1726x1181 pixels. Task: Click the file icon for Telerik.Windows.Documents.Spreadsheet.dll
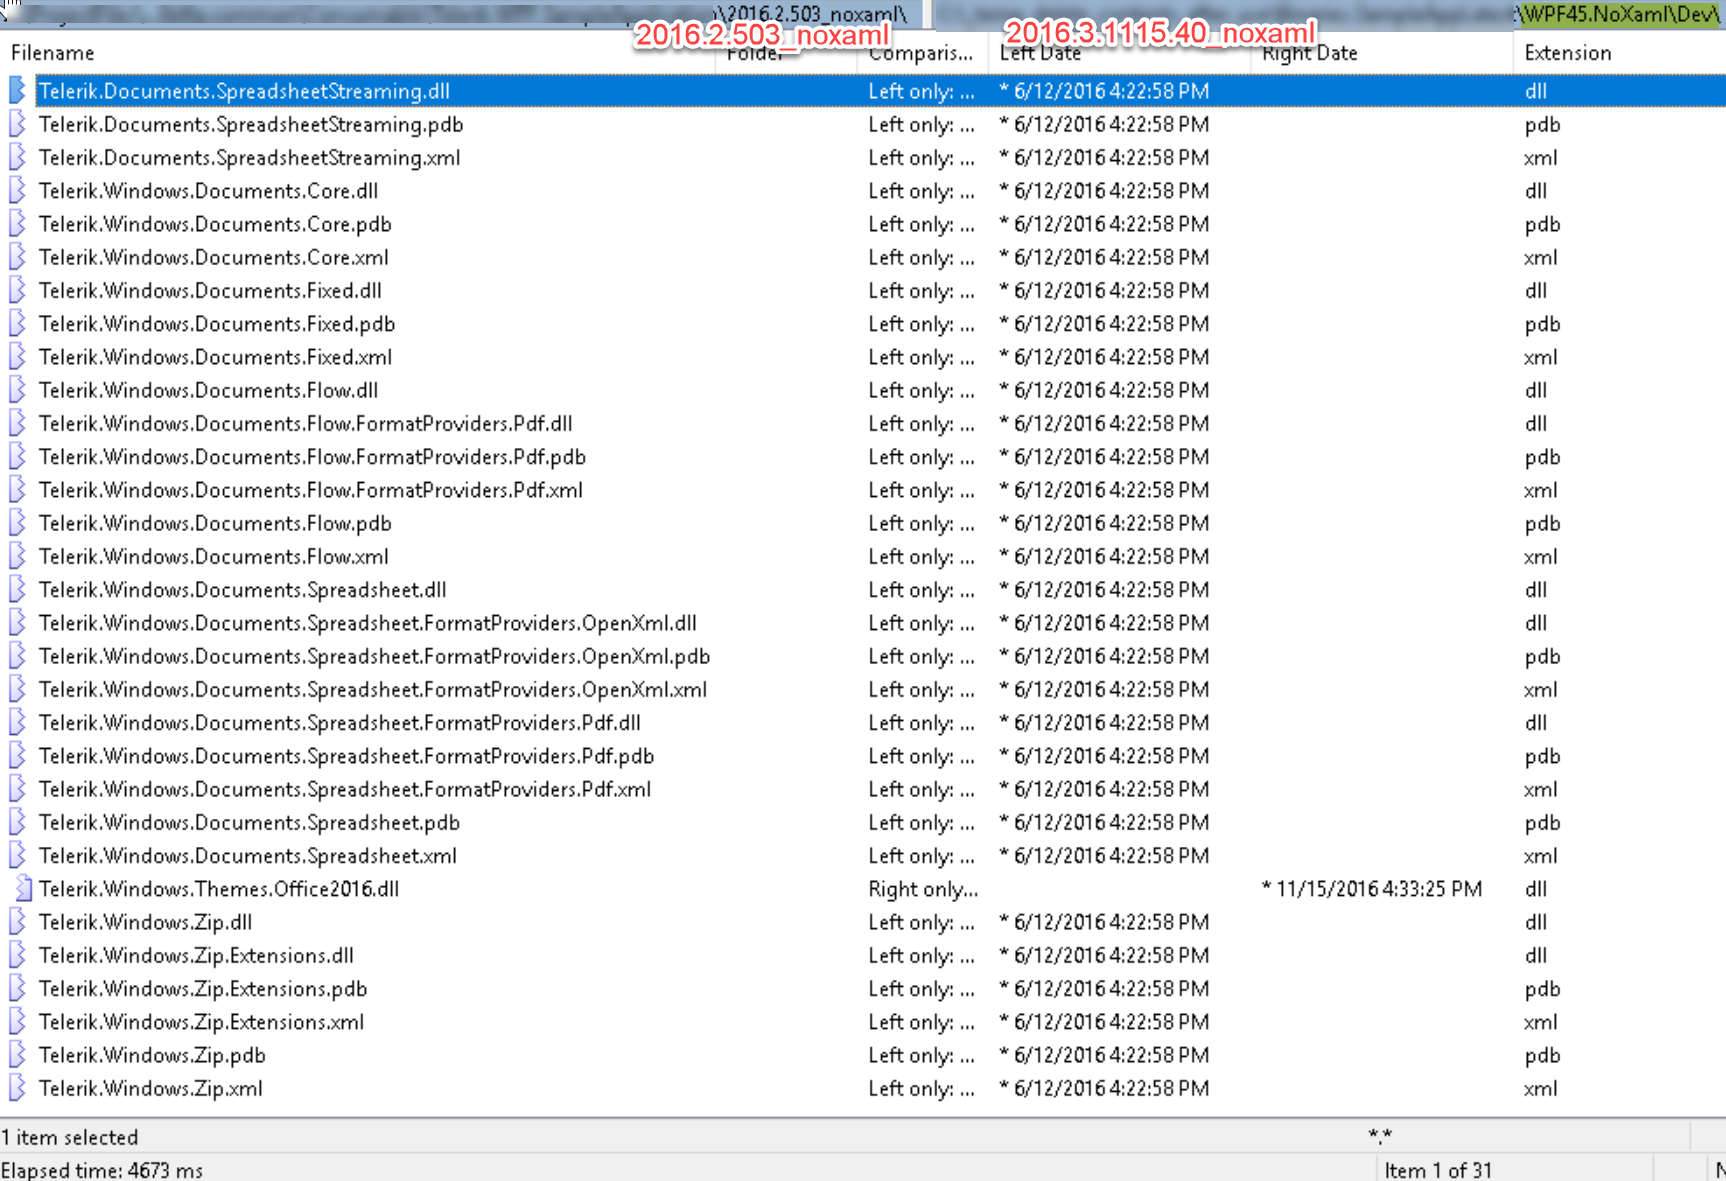[17, 590]
